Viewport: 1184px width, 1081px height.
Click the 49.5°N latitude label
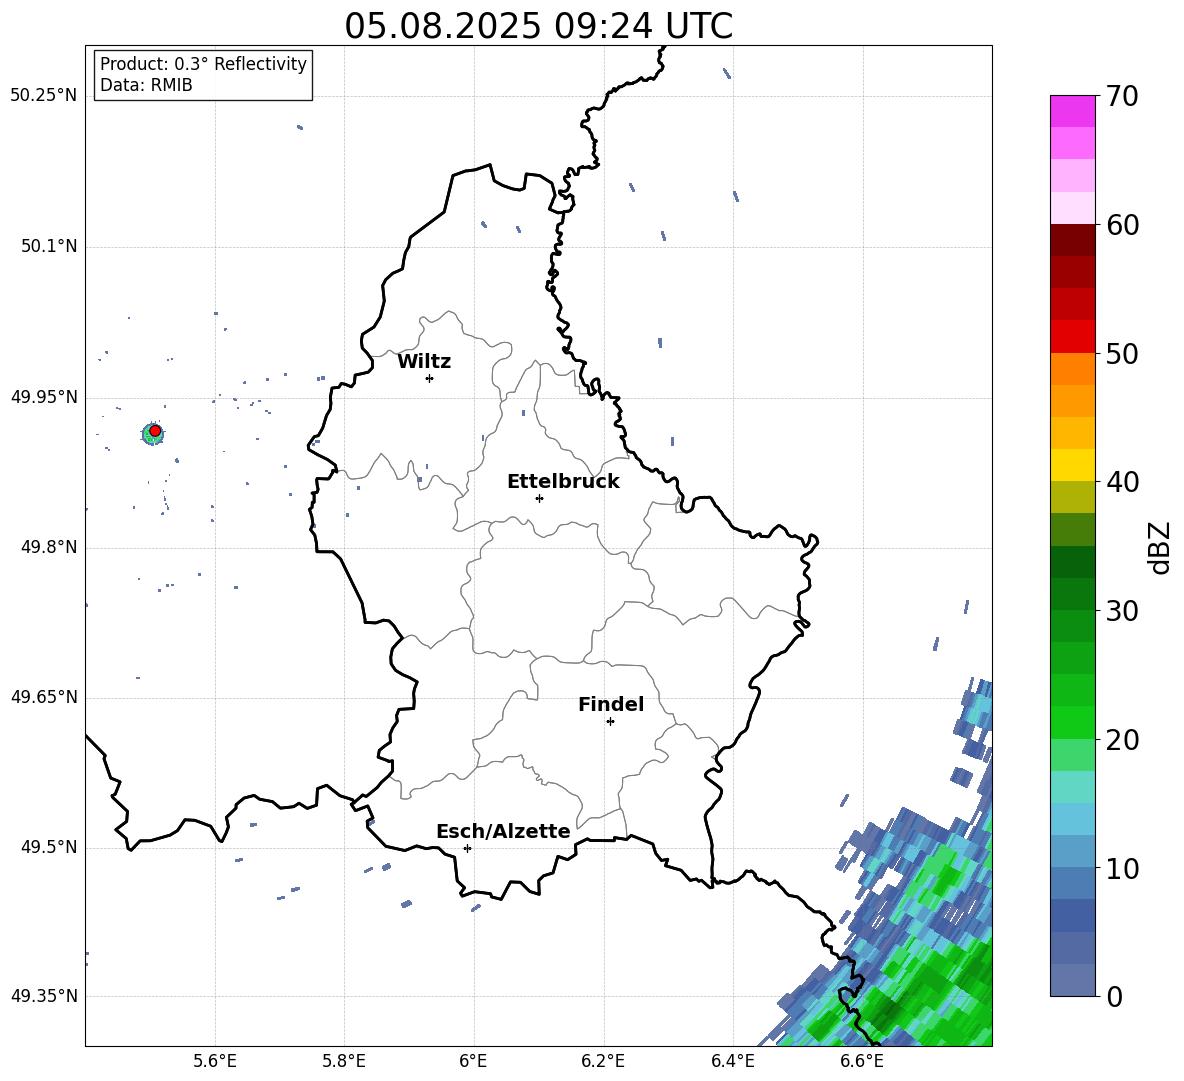48,847
